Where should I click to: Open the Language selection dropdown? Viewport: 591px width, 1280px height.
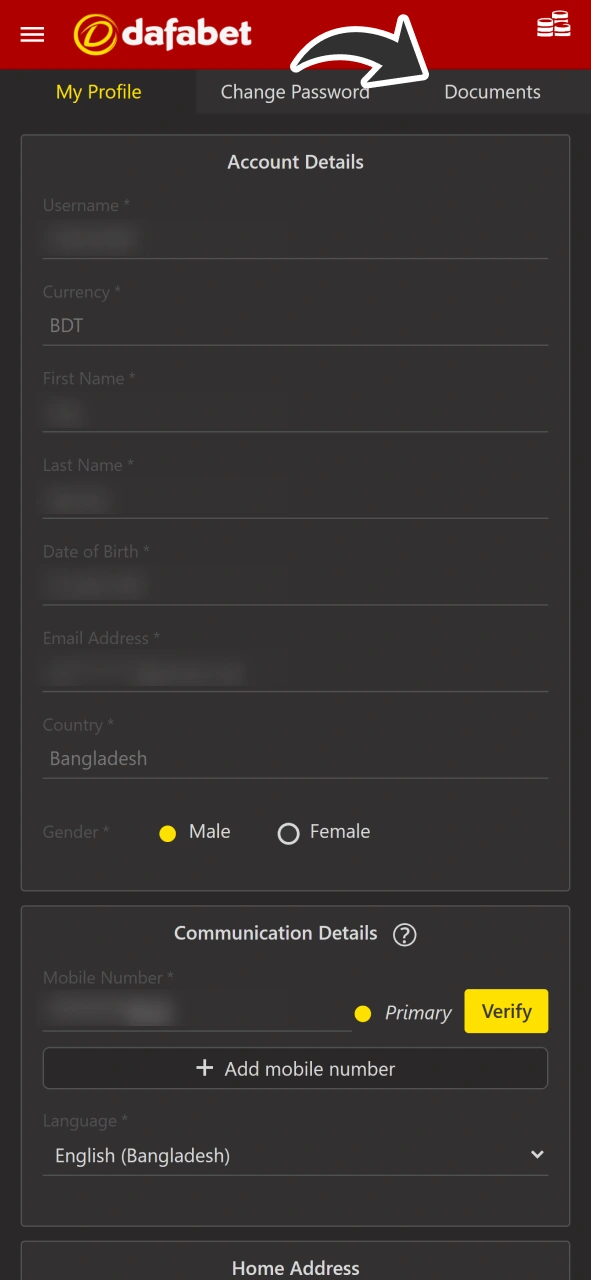tap(295, 1155)
